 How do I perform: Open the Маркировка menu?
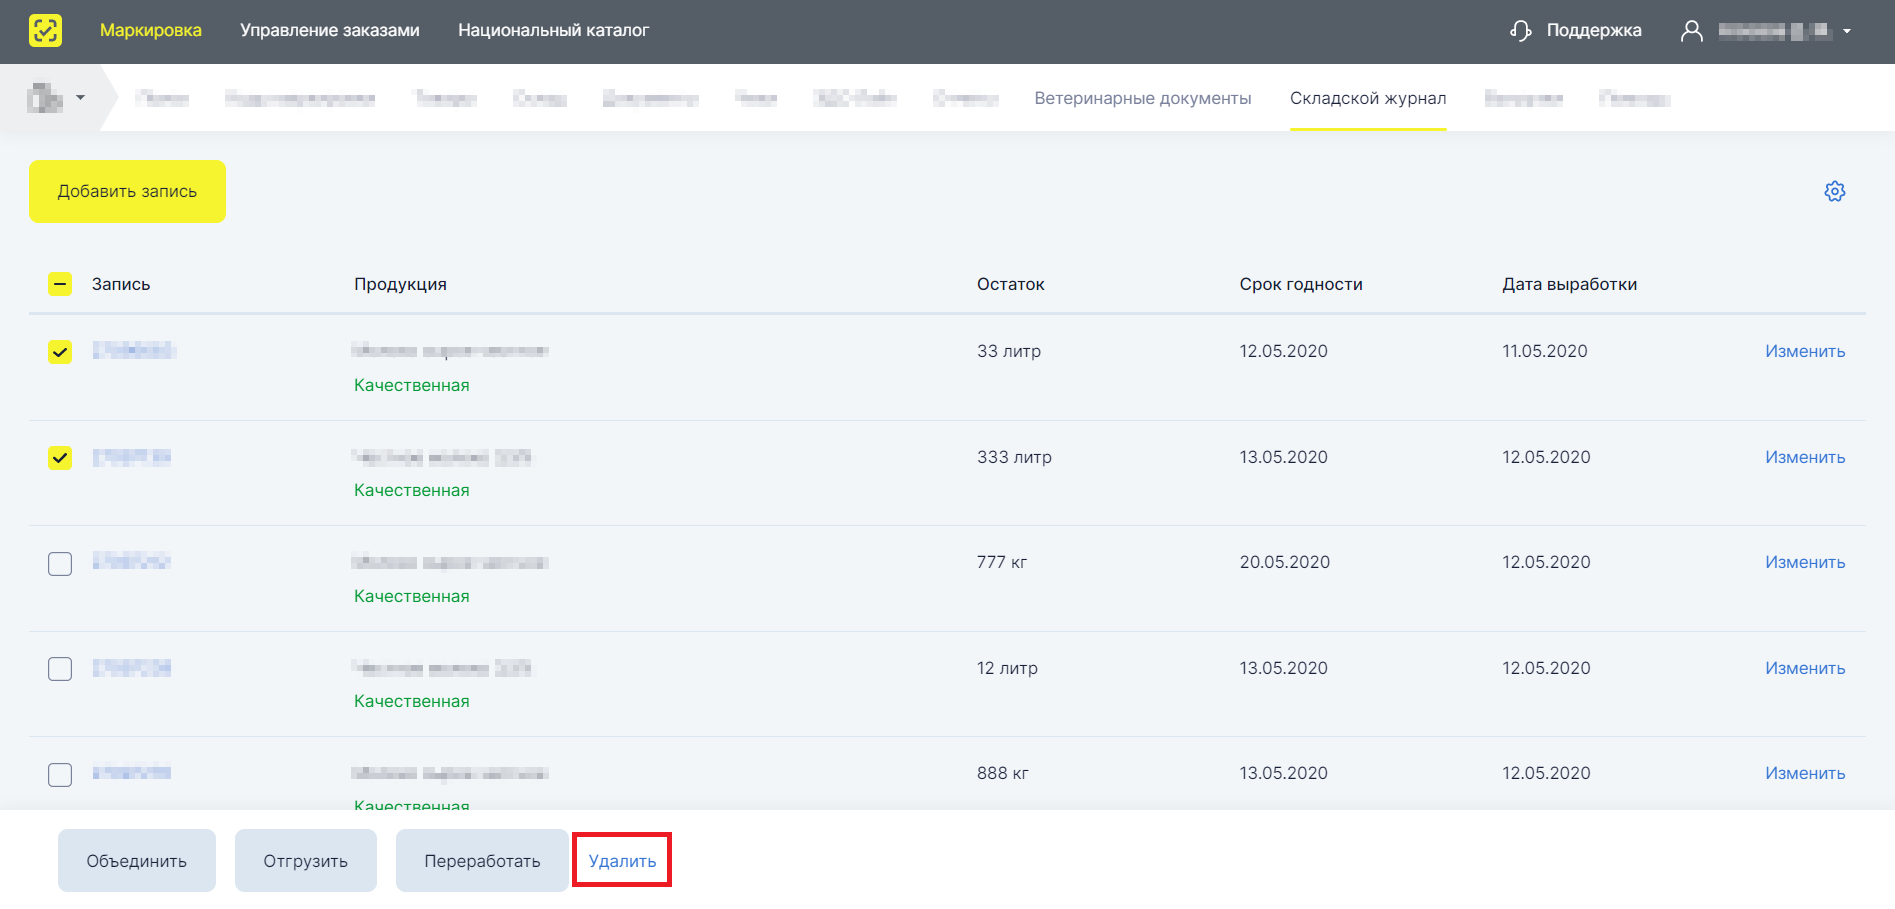click(151, 30)
